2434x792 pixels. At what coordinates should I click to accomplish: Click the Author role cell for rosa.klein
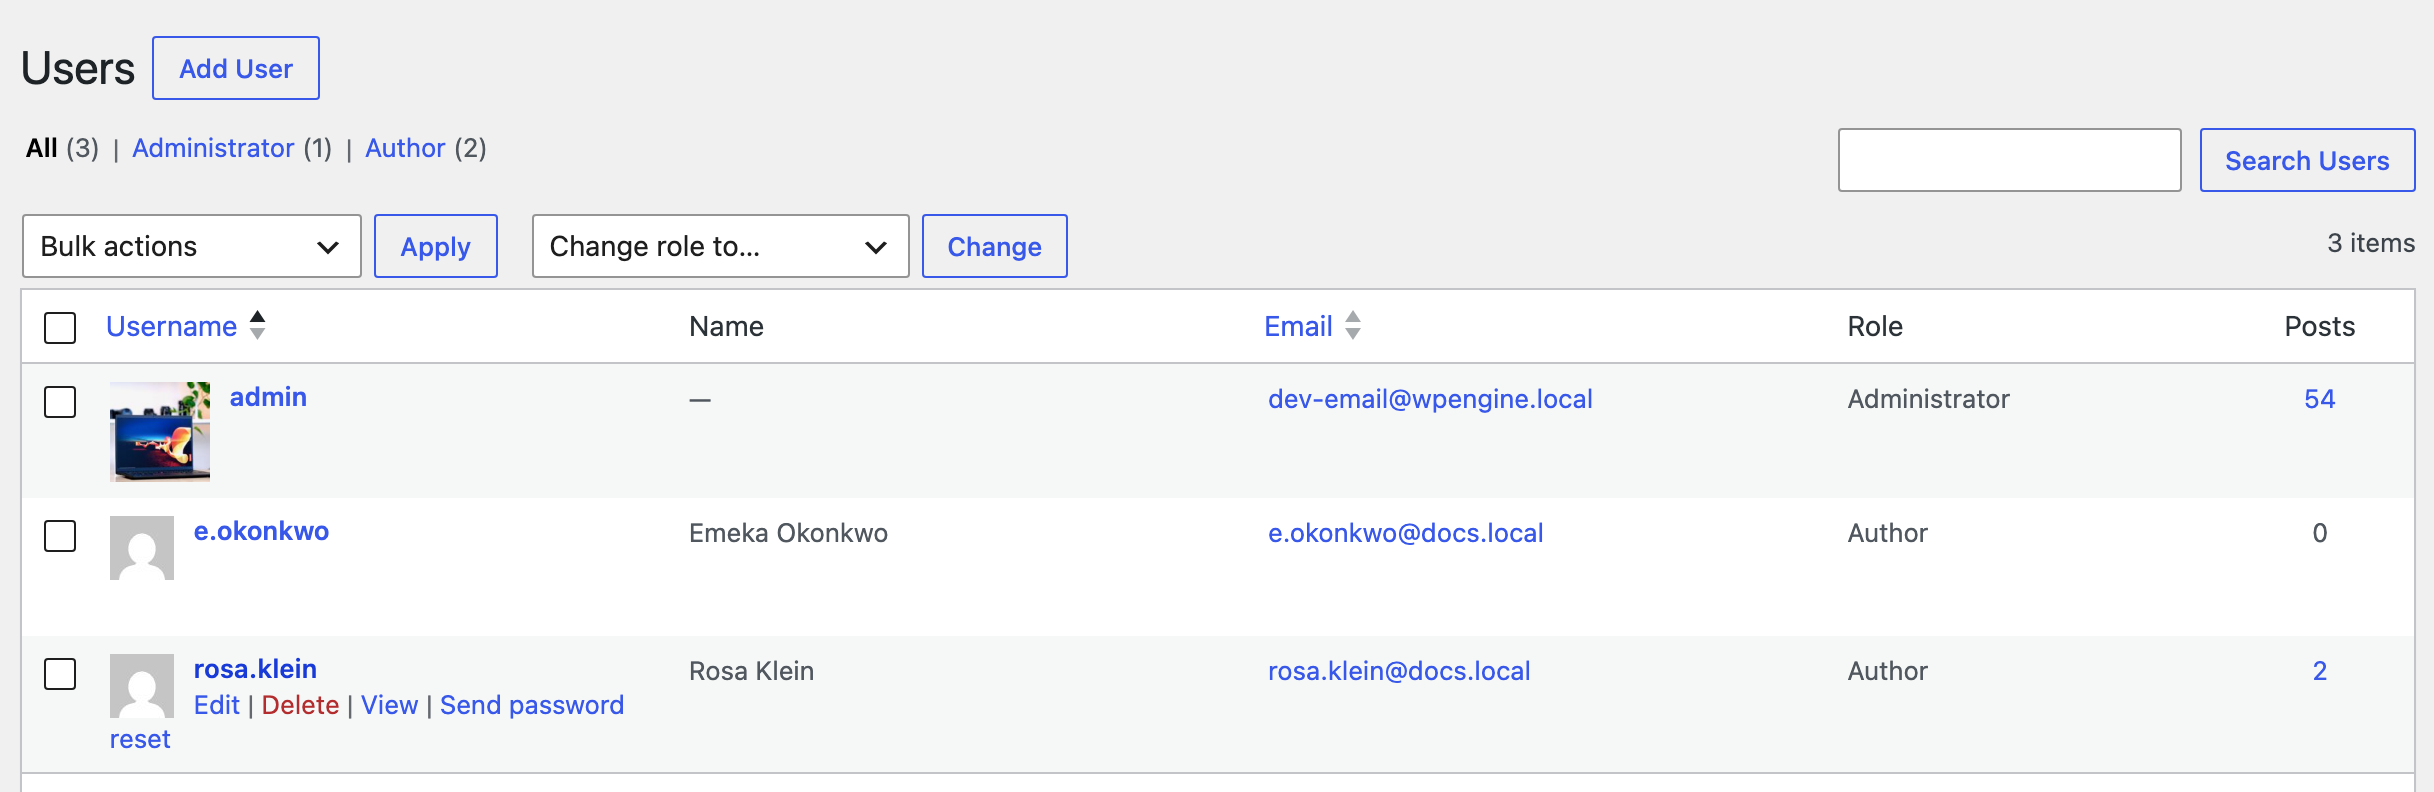point(1887,671)
